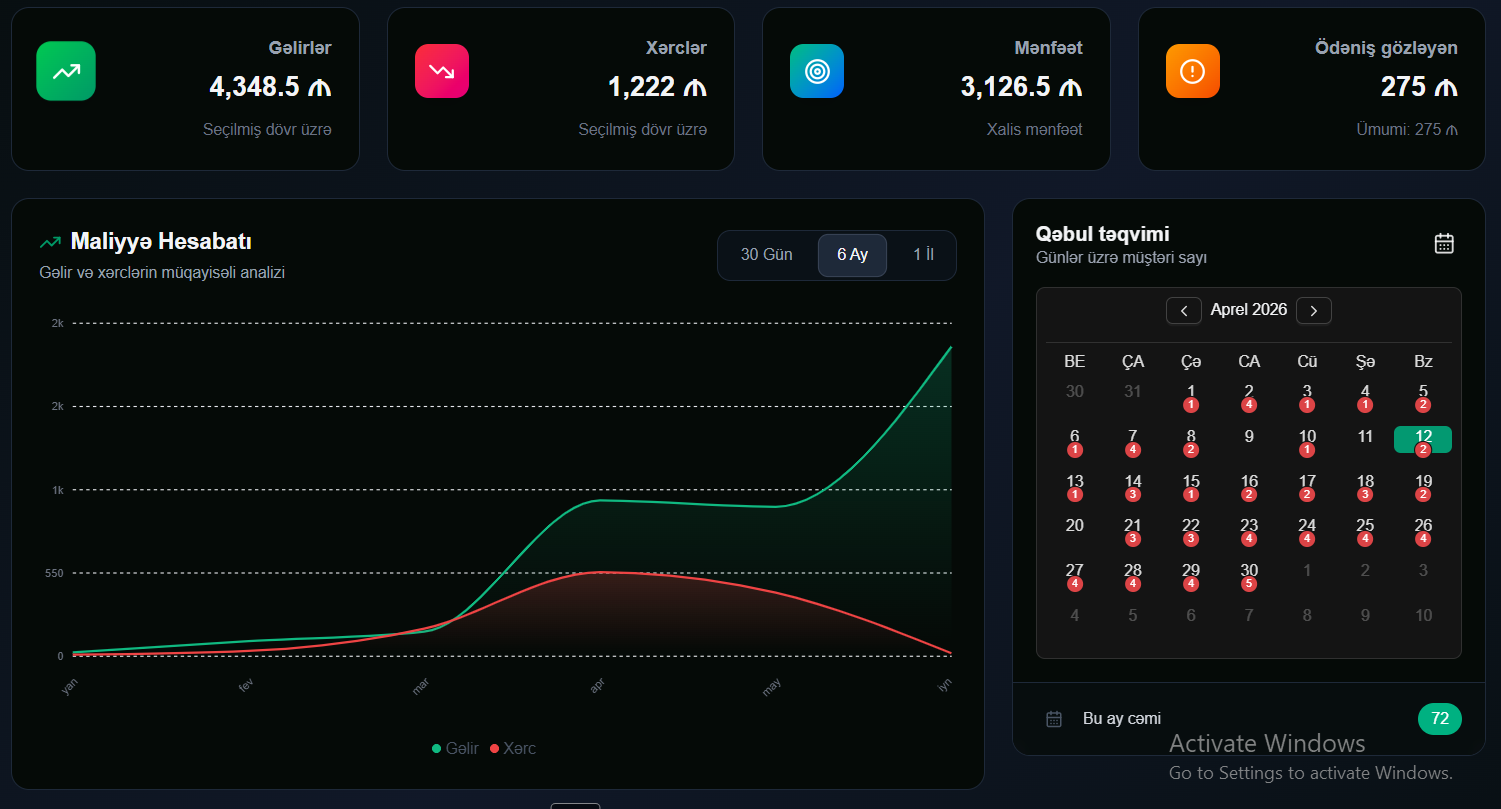Select April 2 in the calendar
This screenshot has width=1501, height=809.
(1249, 395)
